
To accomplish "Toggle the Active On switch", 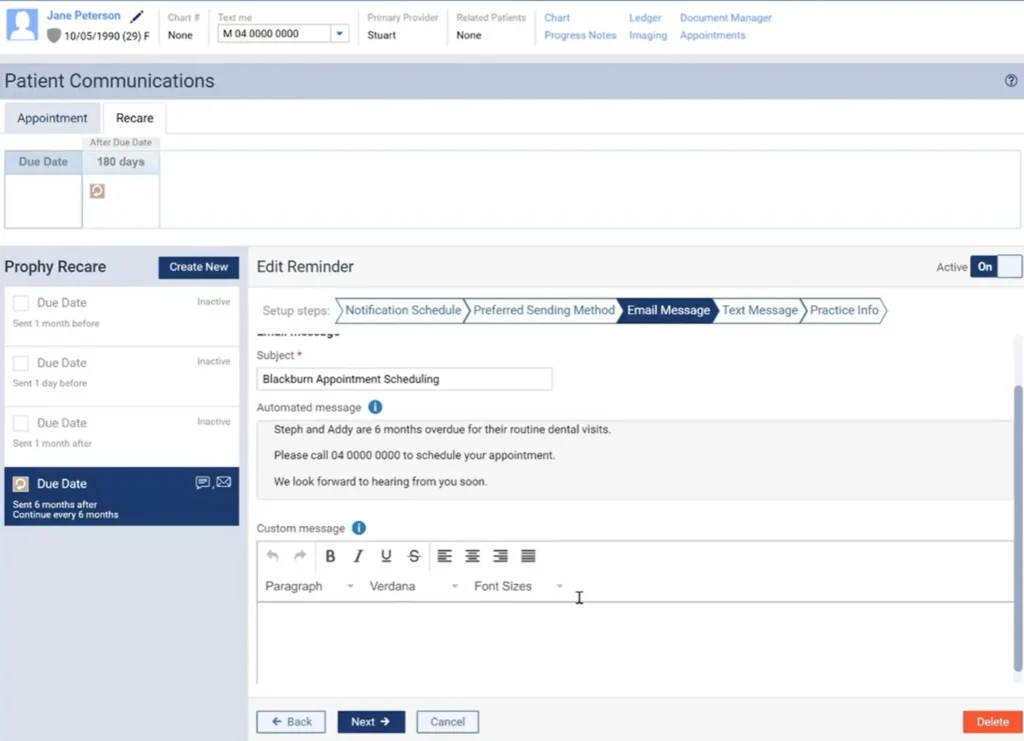I will [996, 266].
